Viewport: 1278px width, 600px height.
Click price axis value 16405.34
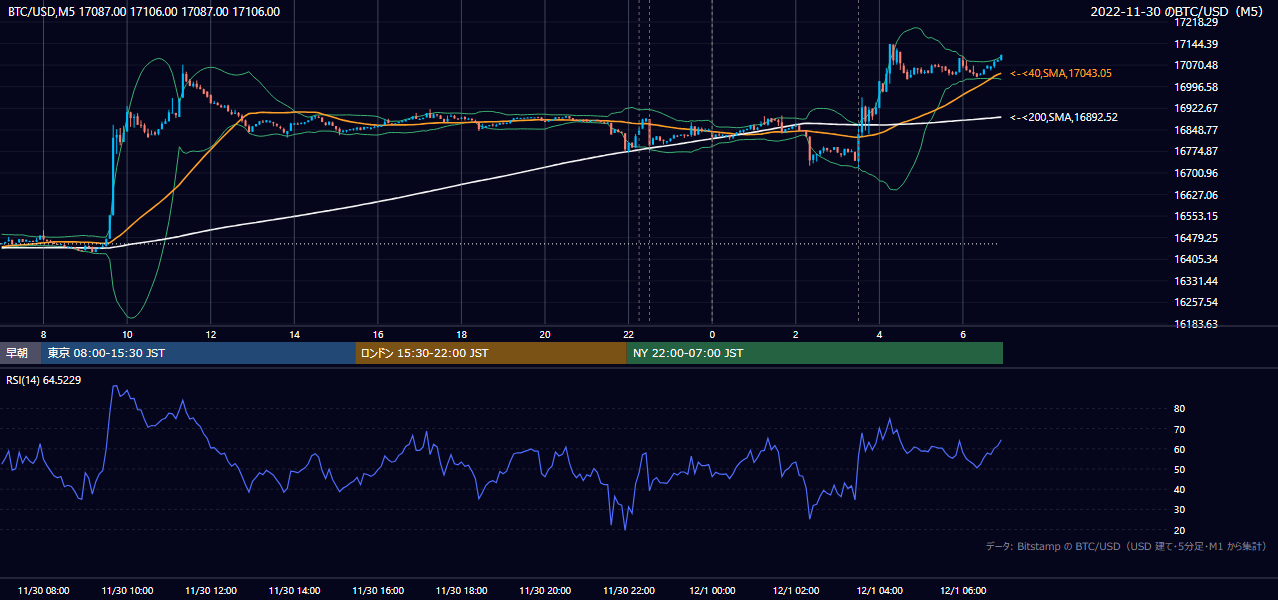[x=1195, y=259]
